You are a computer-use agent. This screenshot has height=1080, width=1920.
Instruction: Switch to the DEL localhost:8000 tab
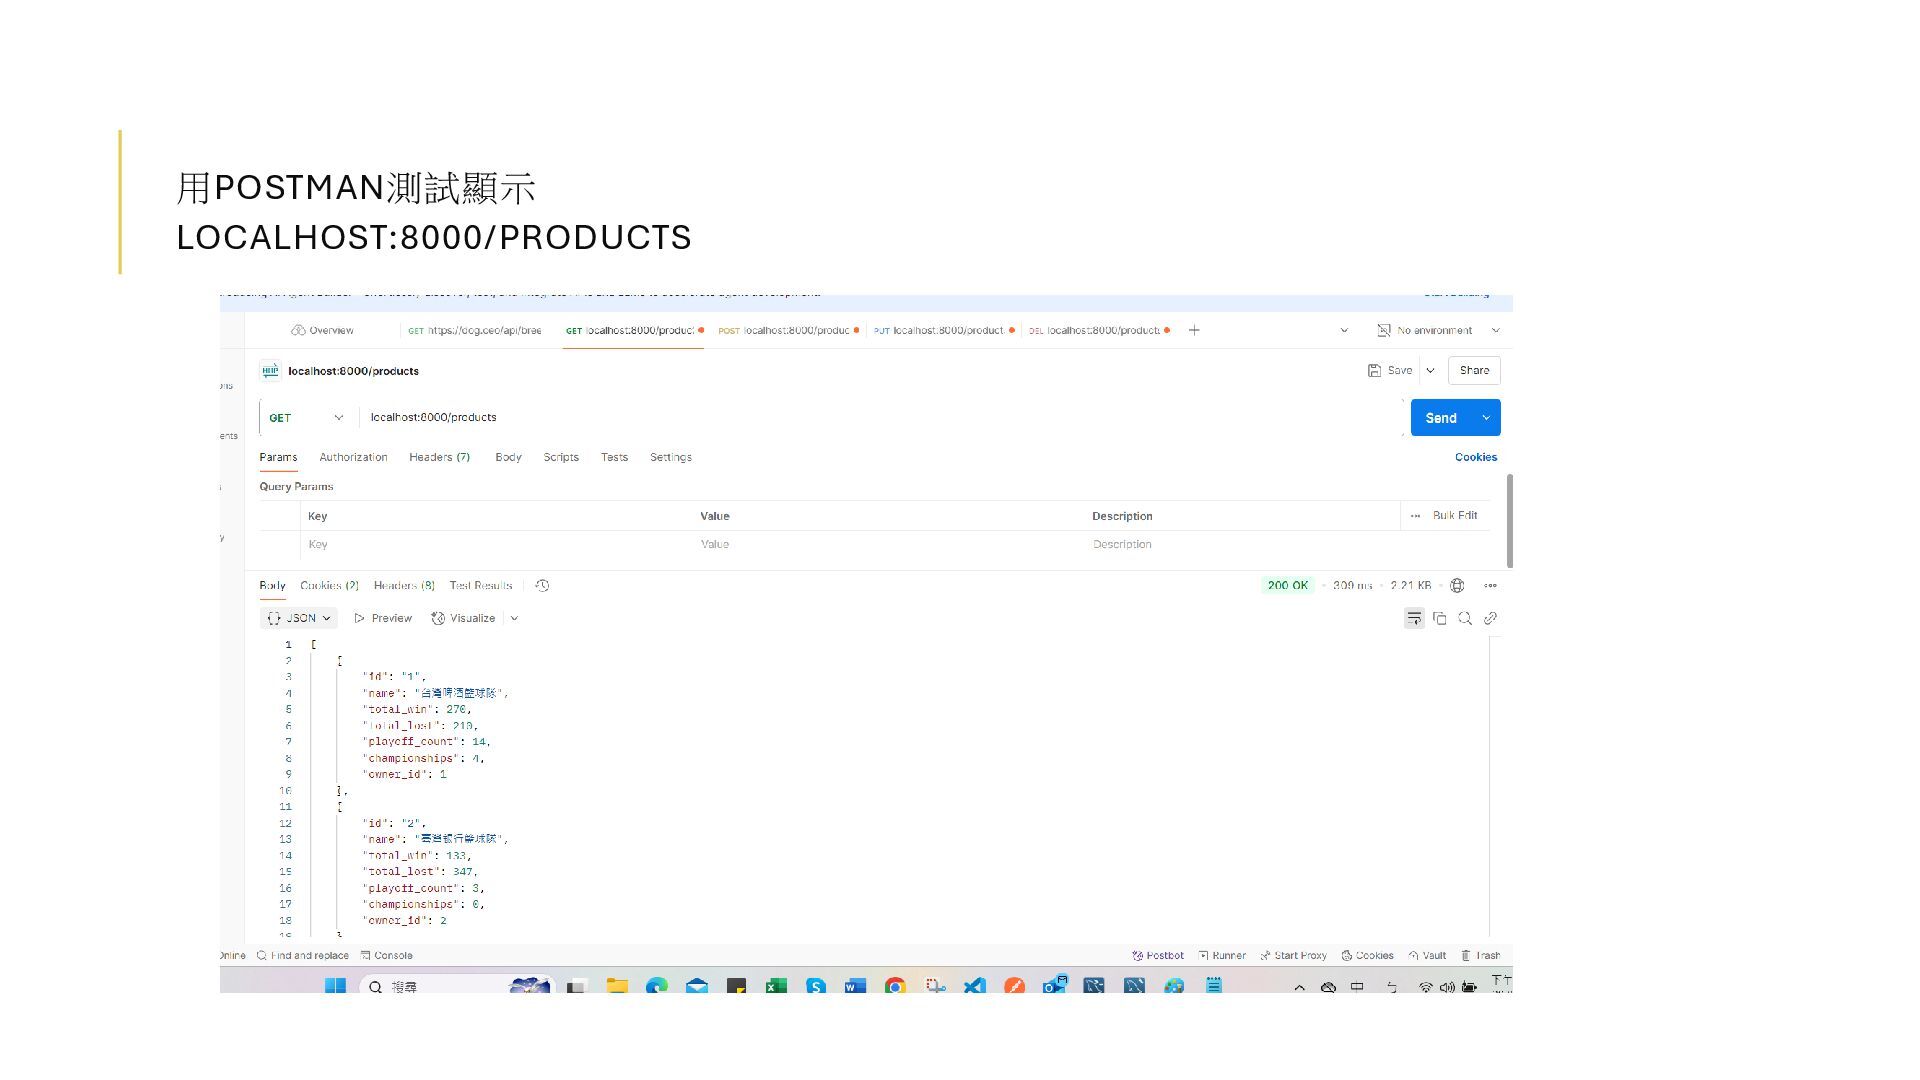[1099, 330]
